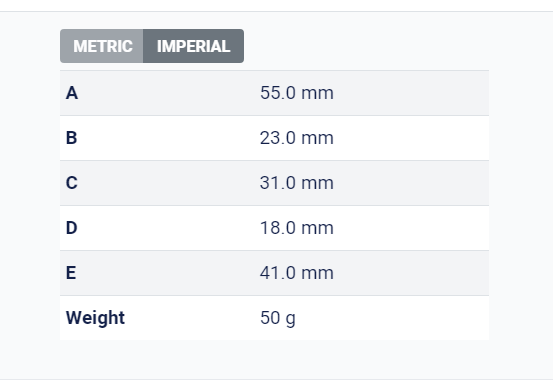Click the empty area of row B
The width and height of the screenshot is (553, 391).
[x=411, y=138]
